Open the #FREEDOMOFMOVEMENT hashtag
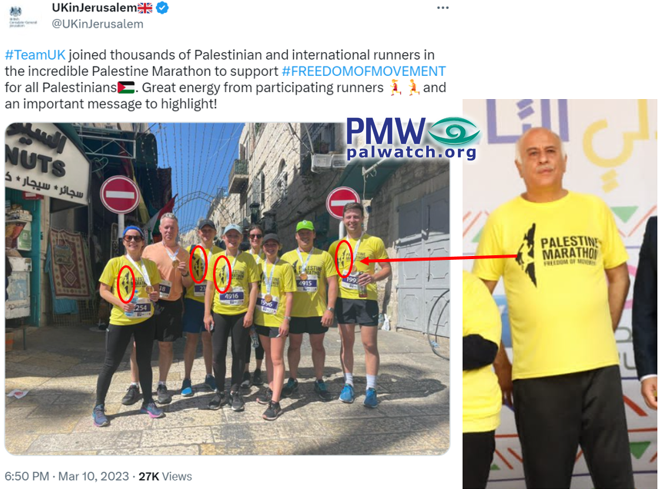The height and width of the screenshot is (489, 659). (x=364, y=71)
